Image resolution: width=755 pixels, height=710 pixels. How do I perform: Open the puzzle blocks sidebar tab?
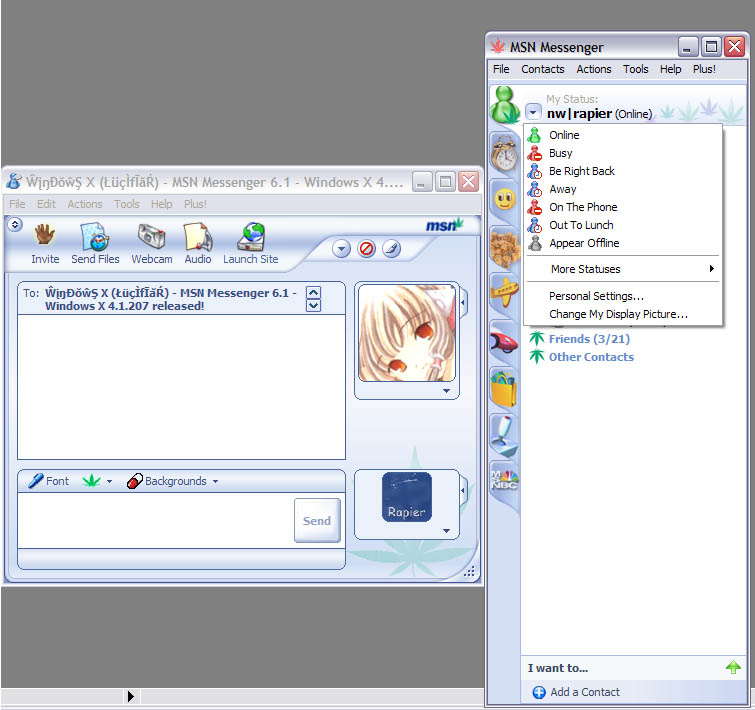tap(504, 248)
